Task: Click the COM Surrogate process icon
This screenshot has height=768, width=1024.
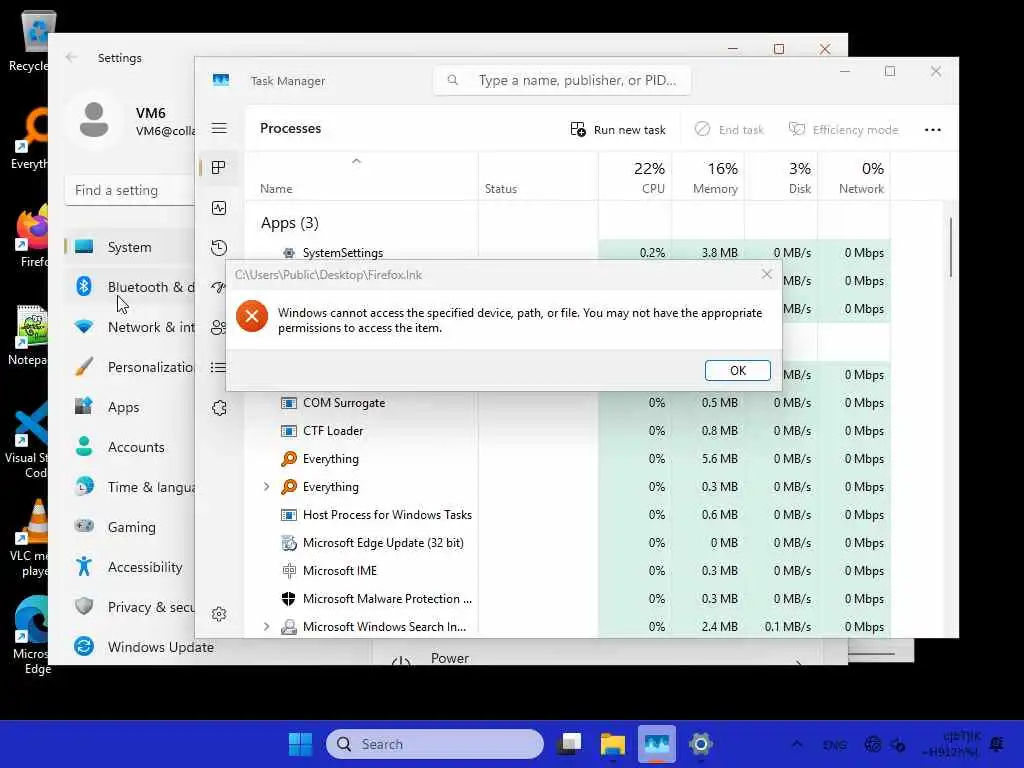Action: [x=288, y=403]
